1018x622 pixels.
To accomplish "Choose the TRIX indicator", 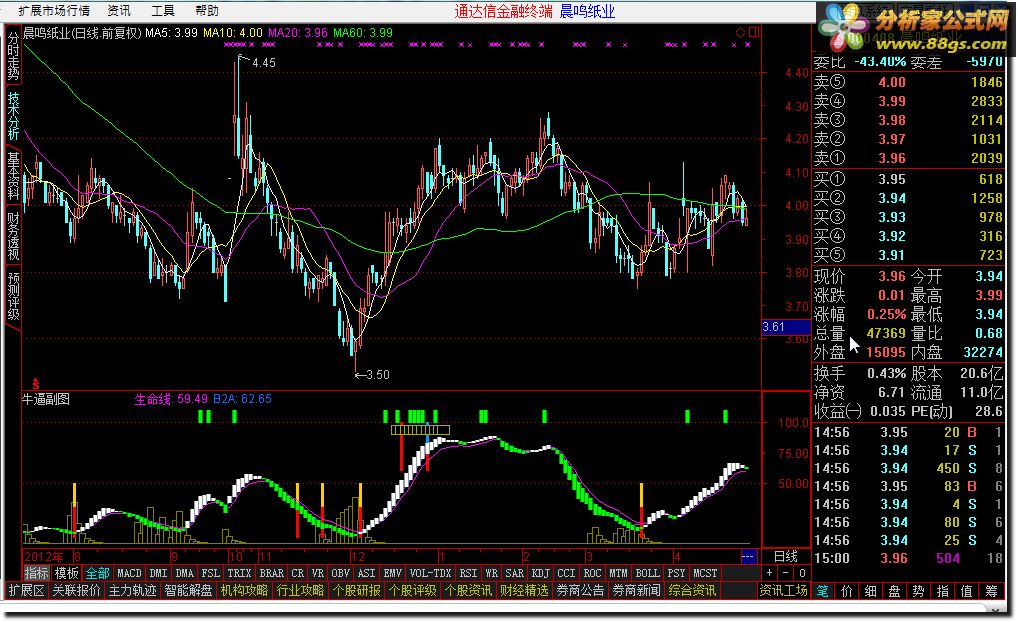I will point(239,573).
